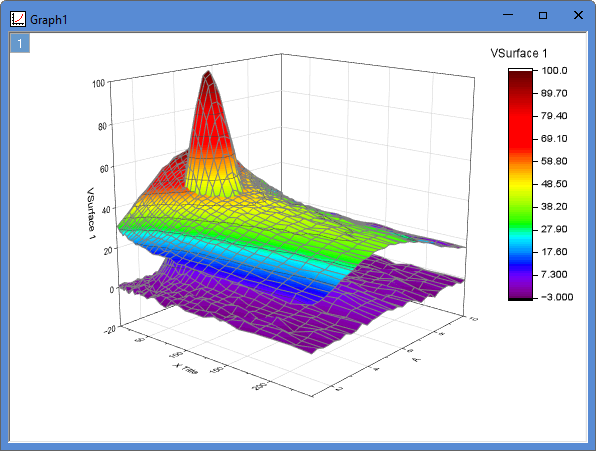Click the color scale bar
Viewport: 596px width, 451px height.
pyautogui.click(x=520, y=185)
